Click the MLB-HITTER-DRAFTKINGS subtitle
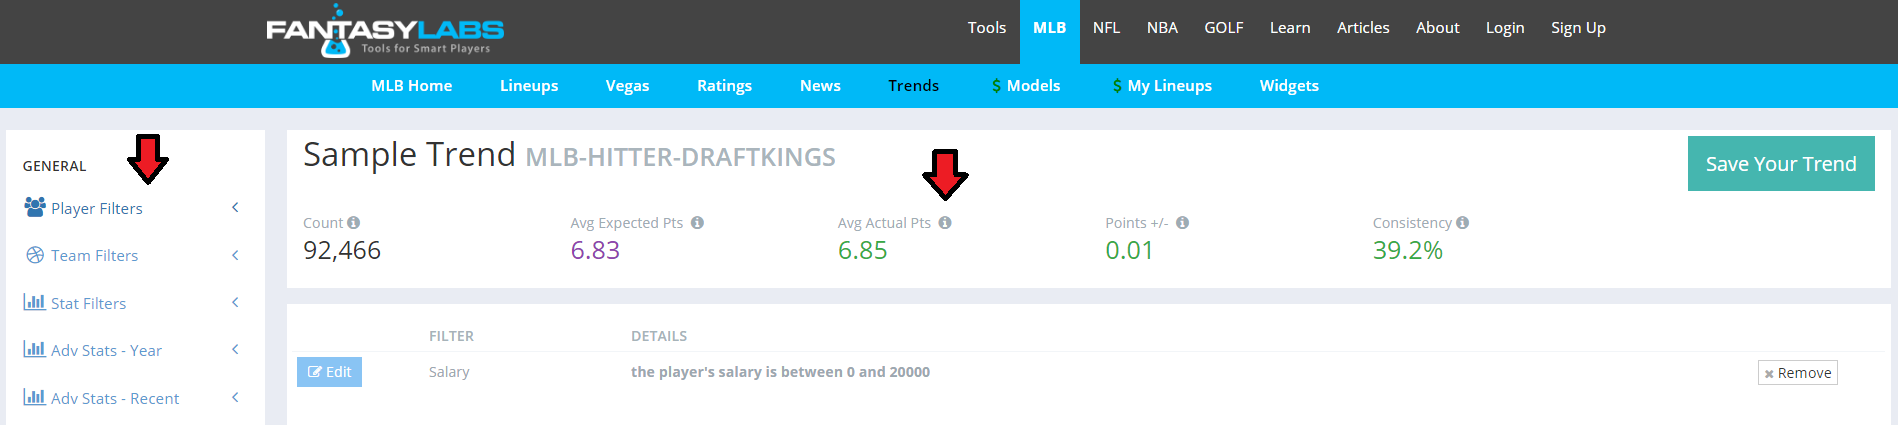1898x425 pixels. pos(680,157)
